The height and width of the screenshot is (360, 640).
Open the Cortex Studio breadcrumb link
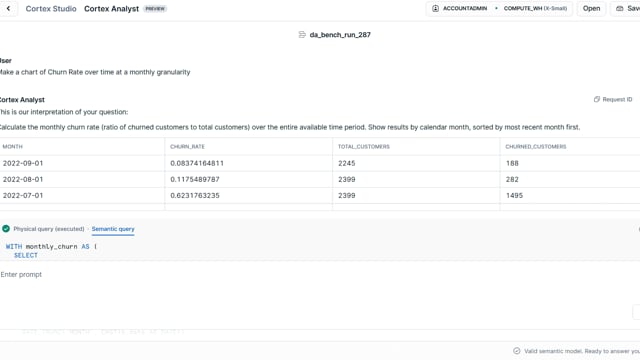[51, 9]
